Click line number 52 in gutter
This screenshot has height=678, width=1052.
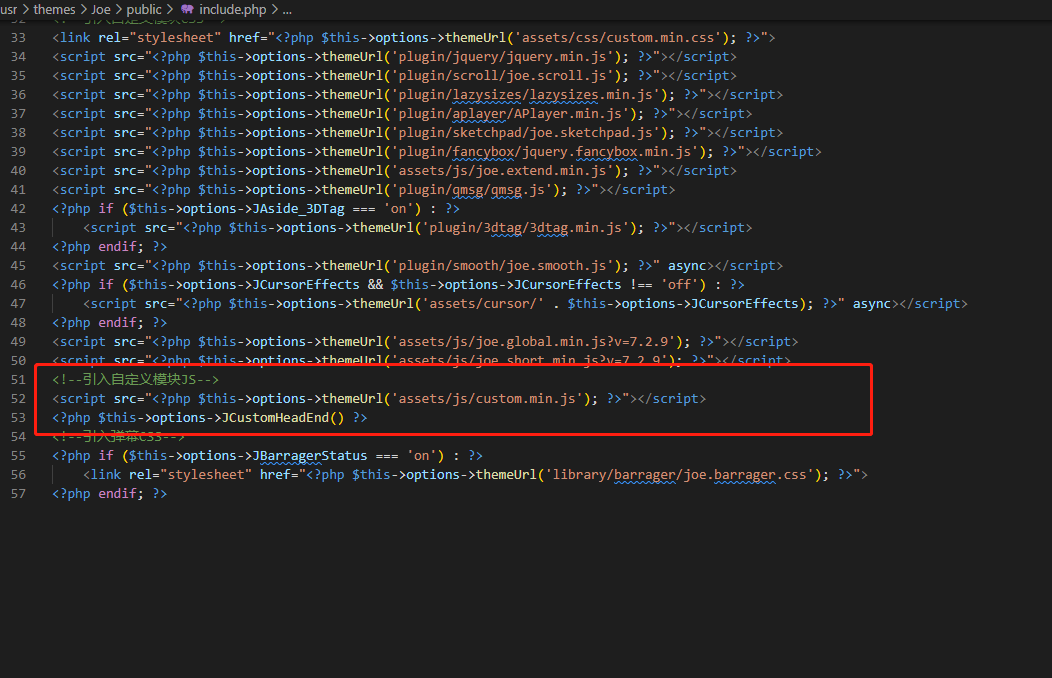tap(18, 398)
